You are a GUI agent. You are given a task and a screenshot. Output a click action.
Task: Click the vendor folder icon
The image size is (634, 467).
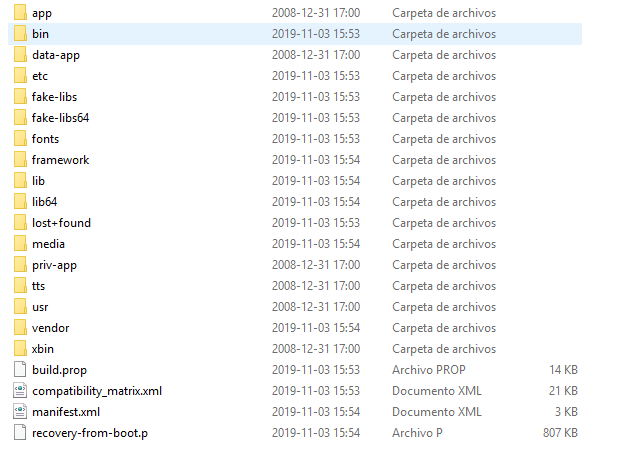point(20,328)
